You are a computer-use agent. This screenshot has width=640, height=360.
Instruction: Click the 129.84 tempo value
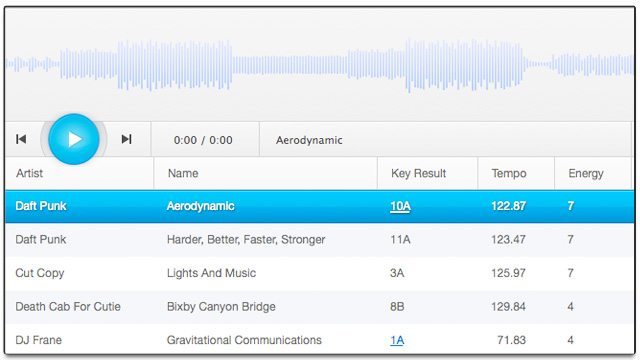tap(509, 307)
